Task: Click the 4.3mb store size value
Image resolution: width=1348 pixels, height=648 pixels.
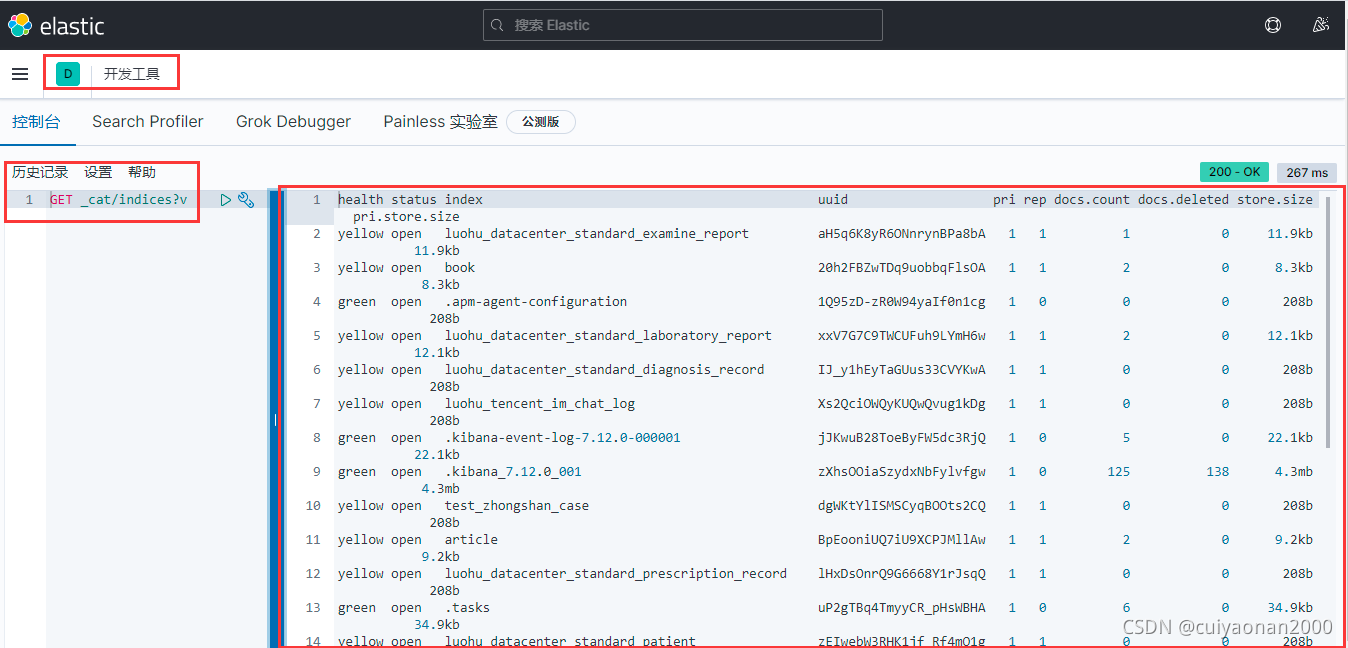Action: (1294, 472)
